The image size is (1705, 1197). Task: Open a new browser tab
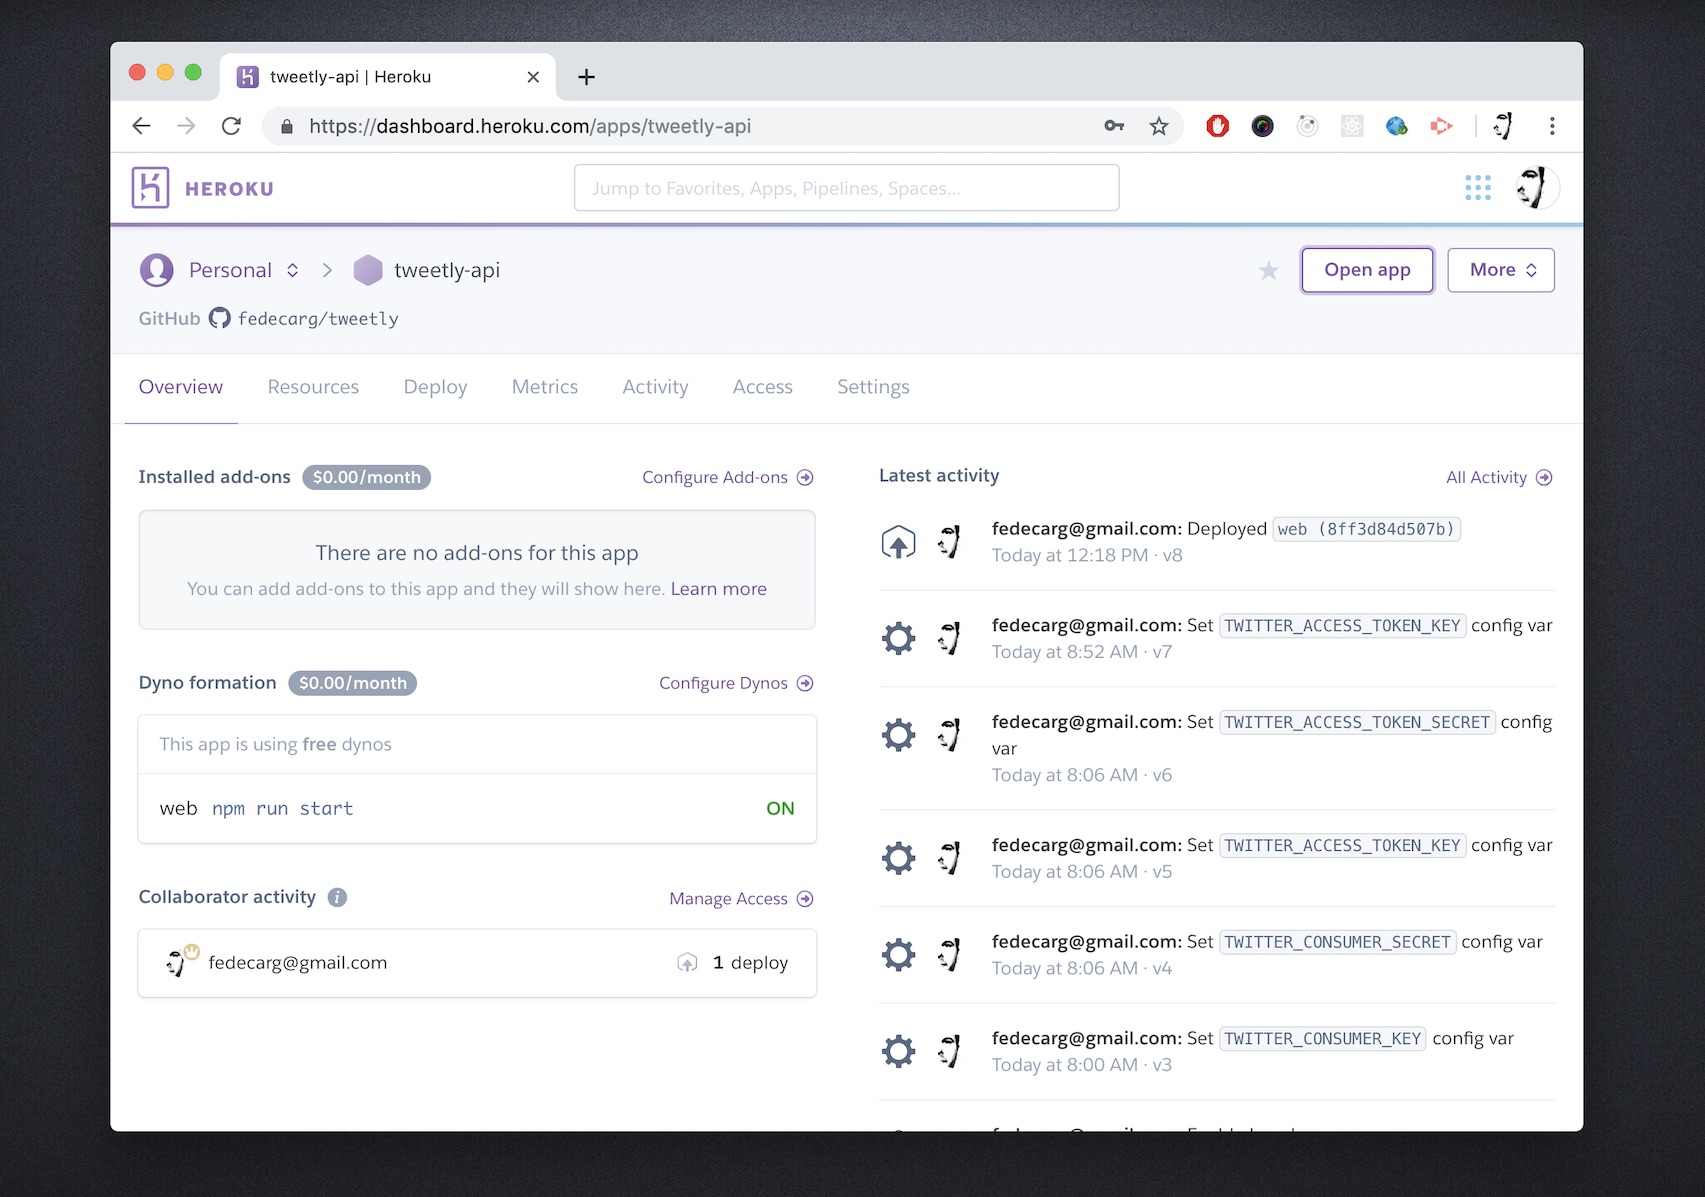tap(587, 77)
